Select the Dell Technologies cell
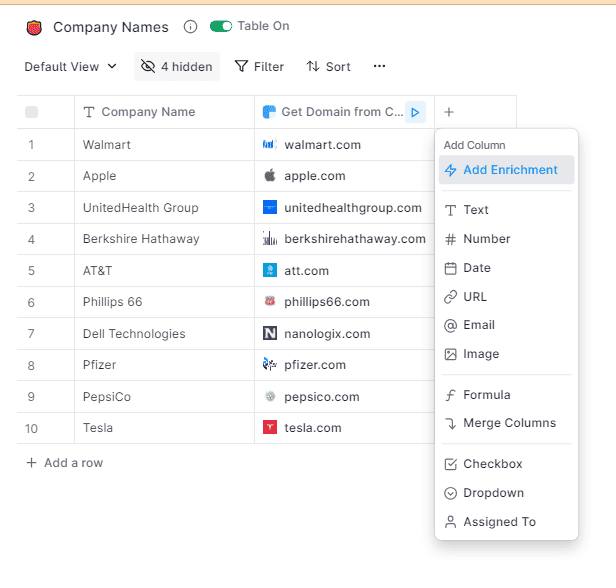Viewport: 616px width, 588px height. tap(164, 334)
